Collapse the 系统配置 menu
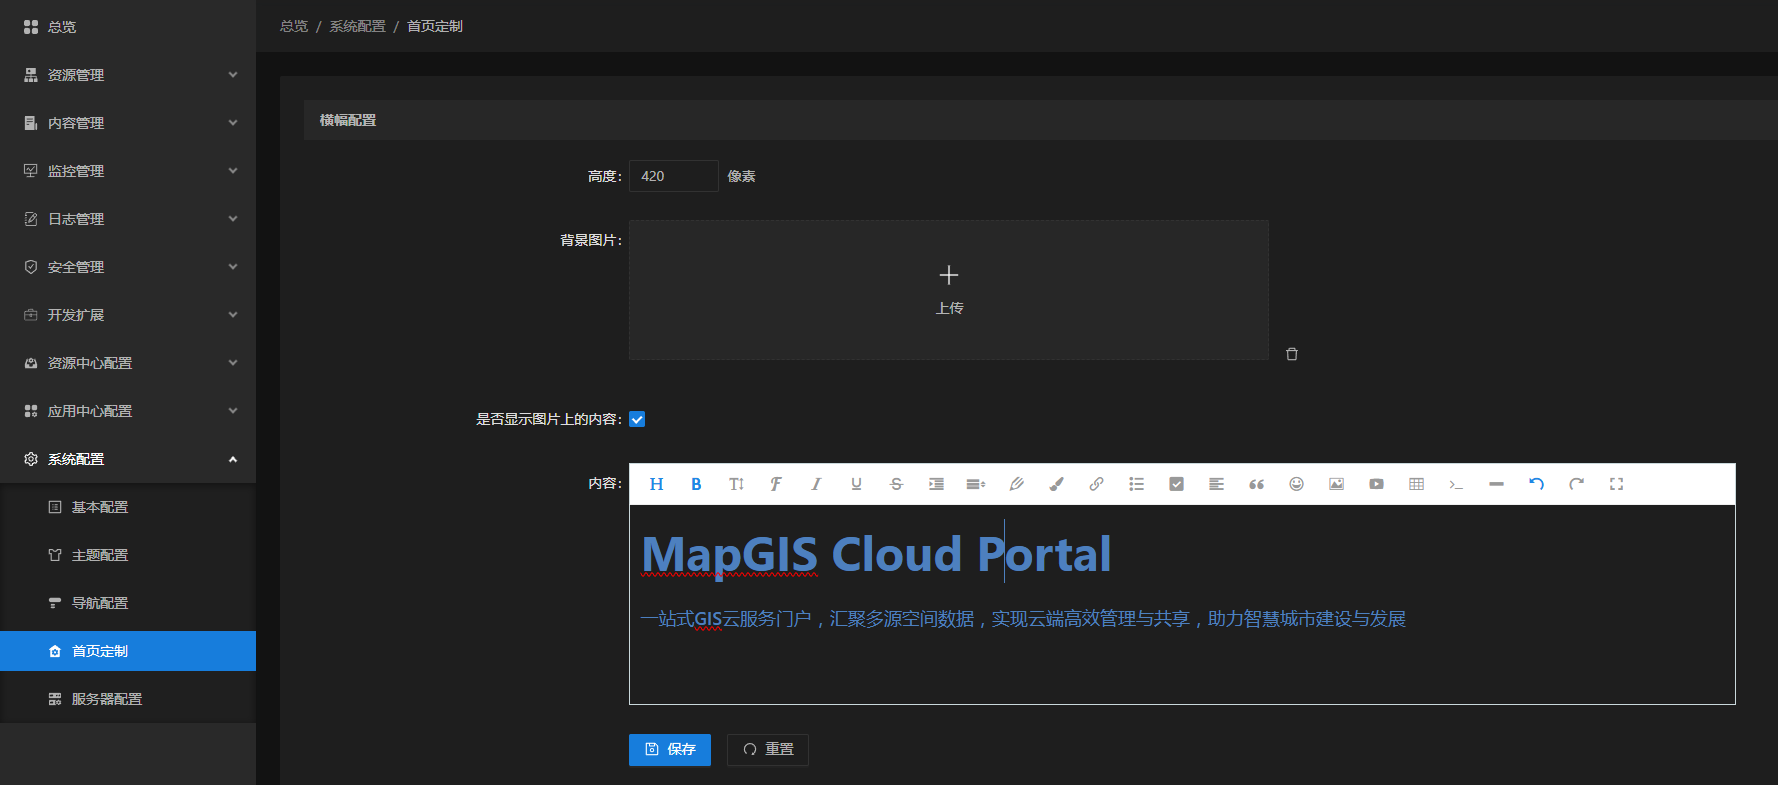This screenshot has width=1778, height=785. tap(128, 459)
